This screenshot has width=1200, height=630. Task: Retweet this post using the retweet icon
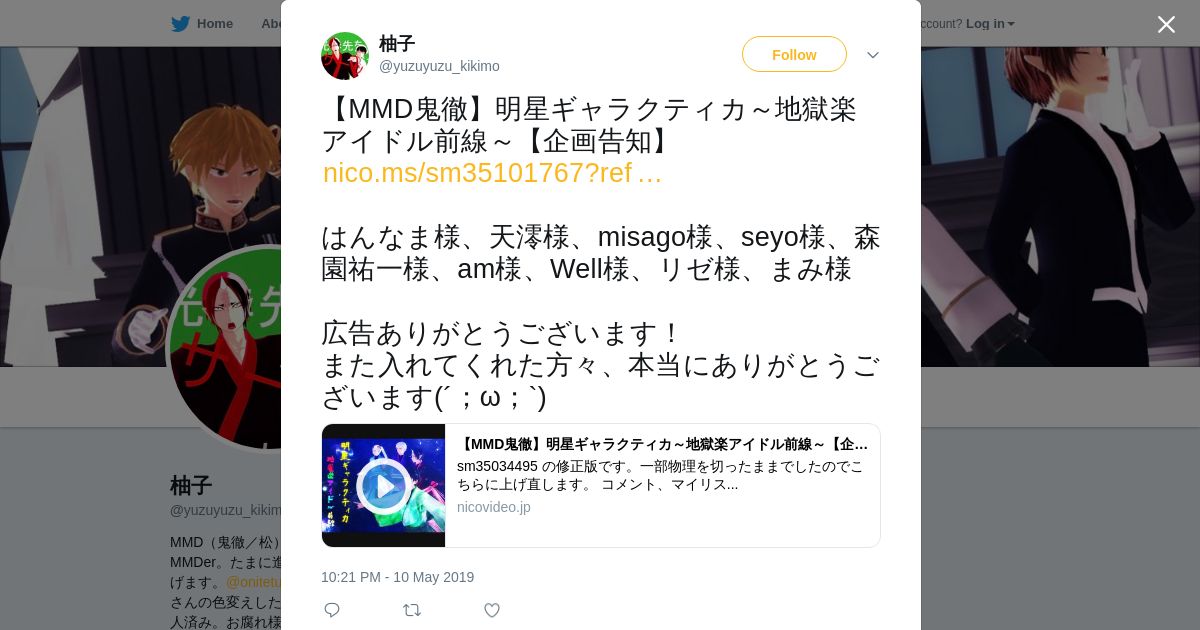point(412,610)
